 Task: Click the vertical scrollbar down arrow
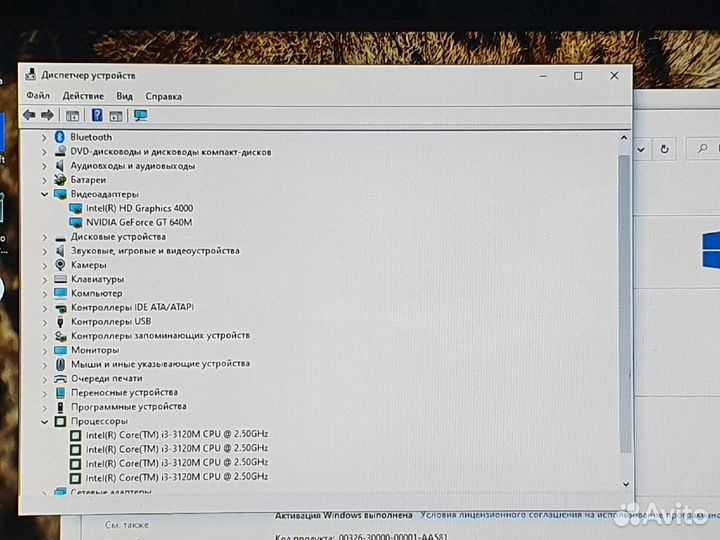[x=625, y=484]
